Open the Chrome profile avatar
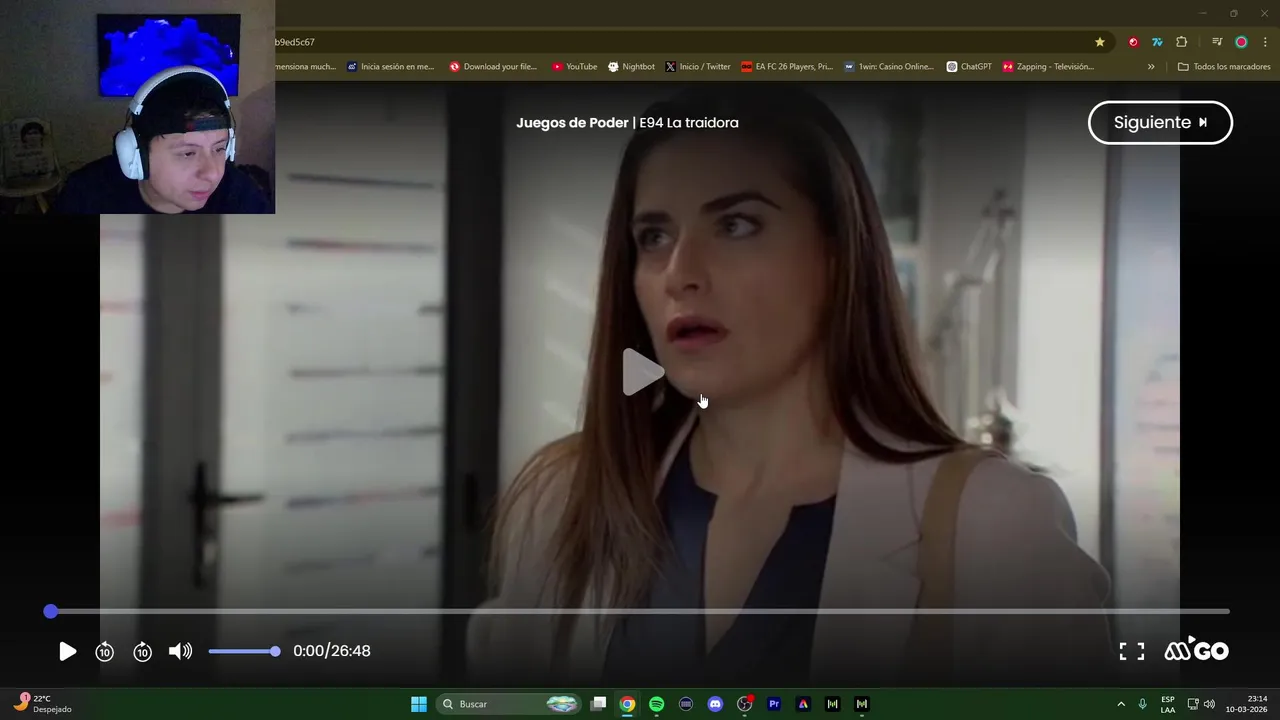1280x720 pixels. pyautogui.click(x=1241, y=42)
